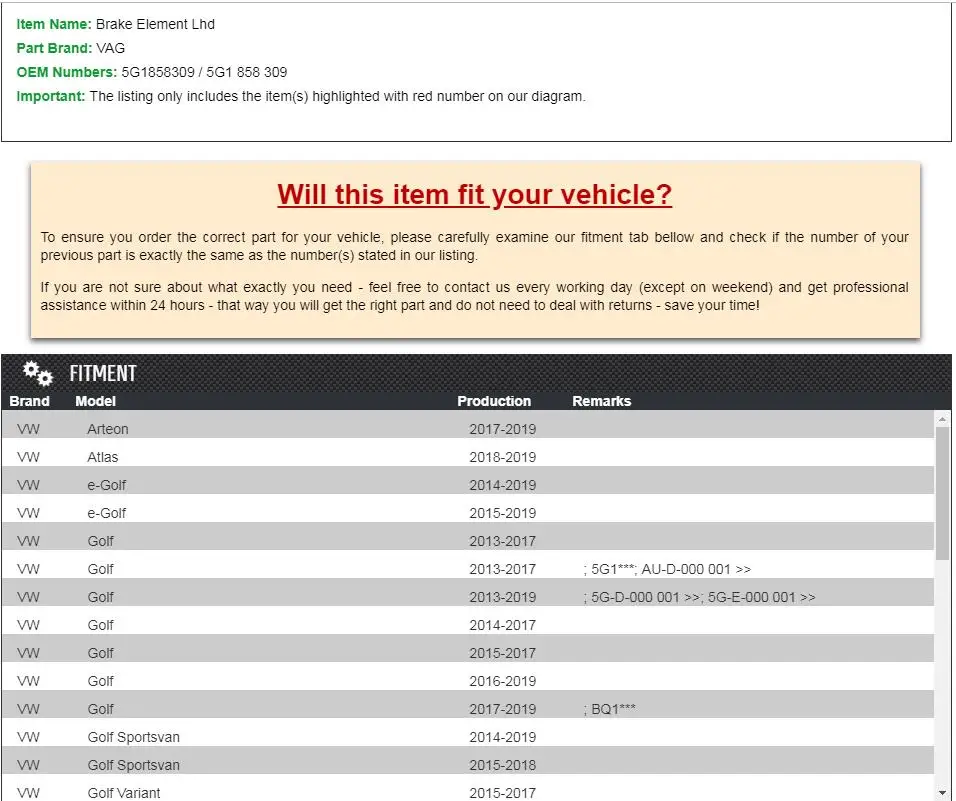Click the fitment table scrollbar thumb
This screenshot has width=956, height=801.
click(942, 493)
